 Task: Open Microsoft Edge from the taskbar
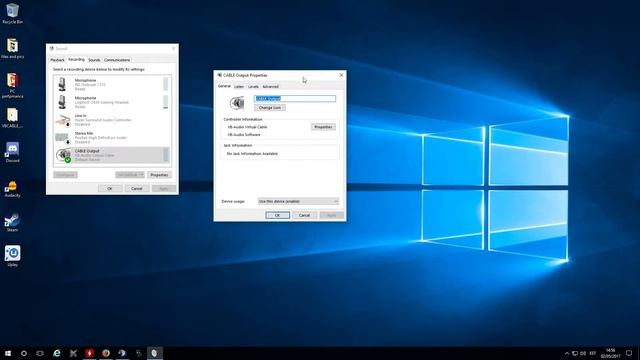57,353
